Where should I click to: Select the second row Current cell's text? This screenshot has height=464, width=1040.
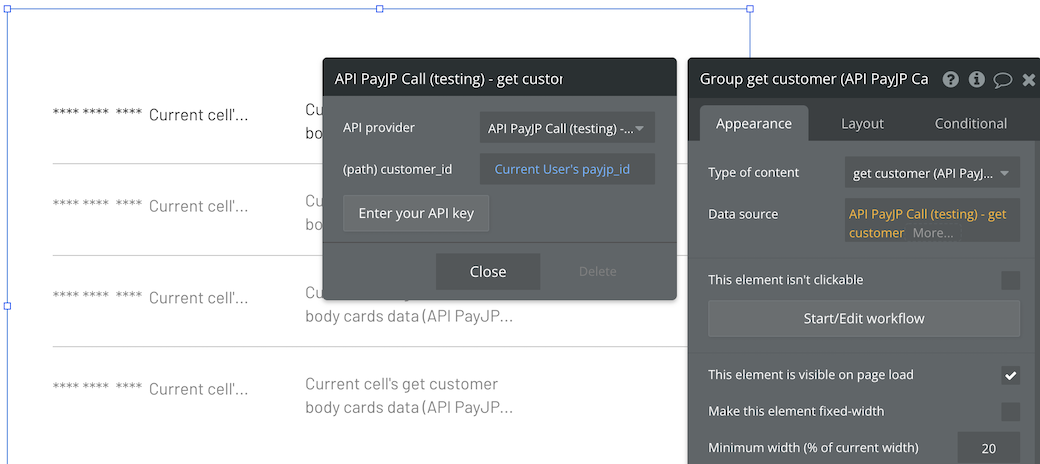click(198, 206)
